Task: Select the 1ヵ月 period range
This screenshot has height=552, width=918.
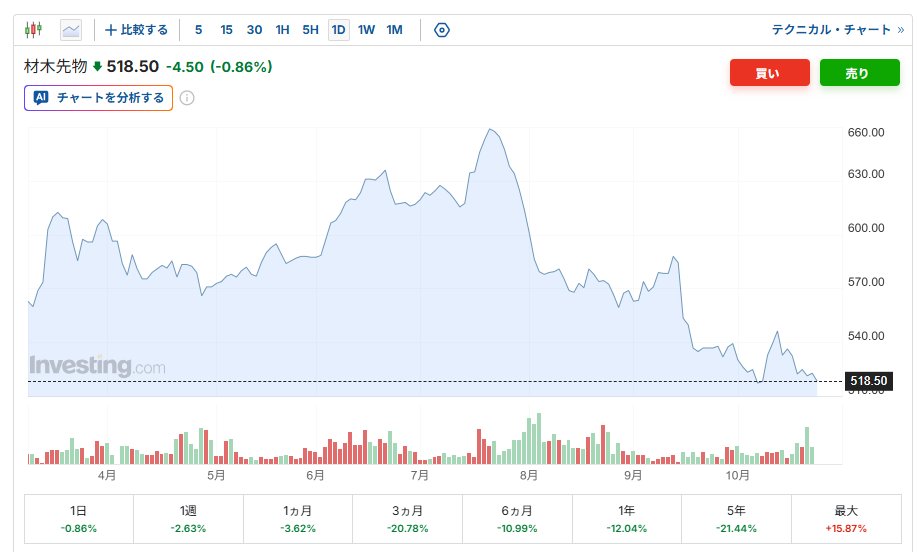Action: [297, 519]
